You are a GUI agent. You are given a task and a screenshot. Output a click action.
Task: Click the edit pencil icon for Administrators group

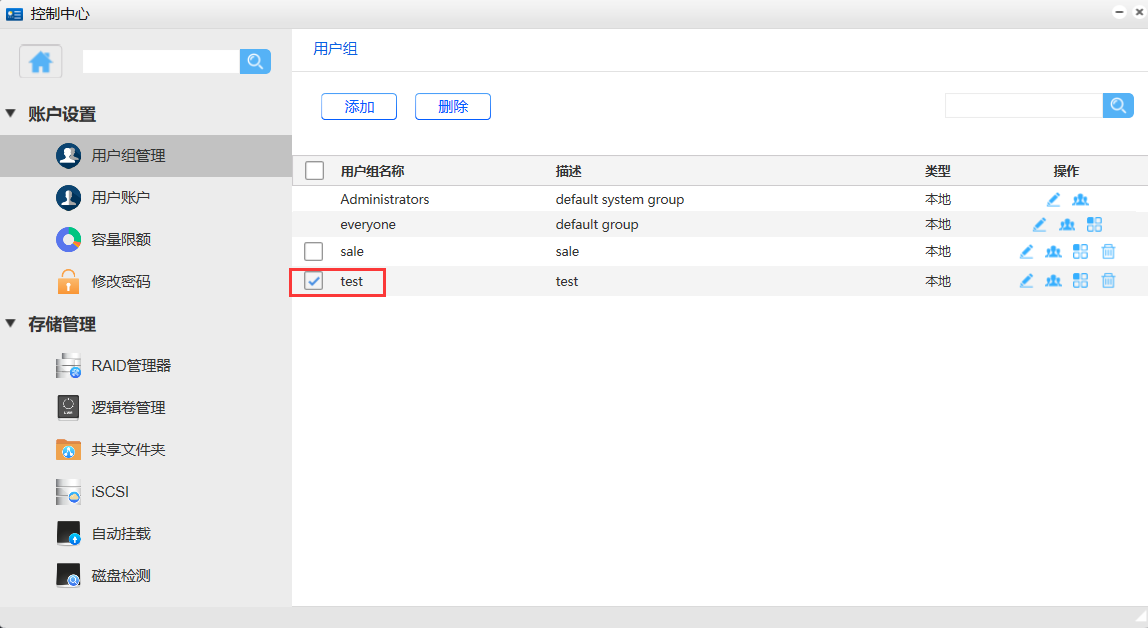click(x=1053, y=200)
